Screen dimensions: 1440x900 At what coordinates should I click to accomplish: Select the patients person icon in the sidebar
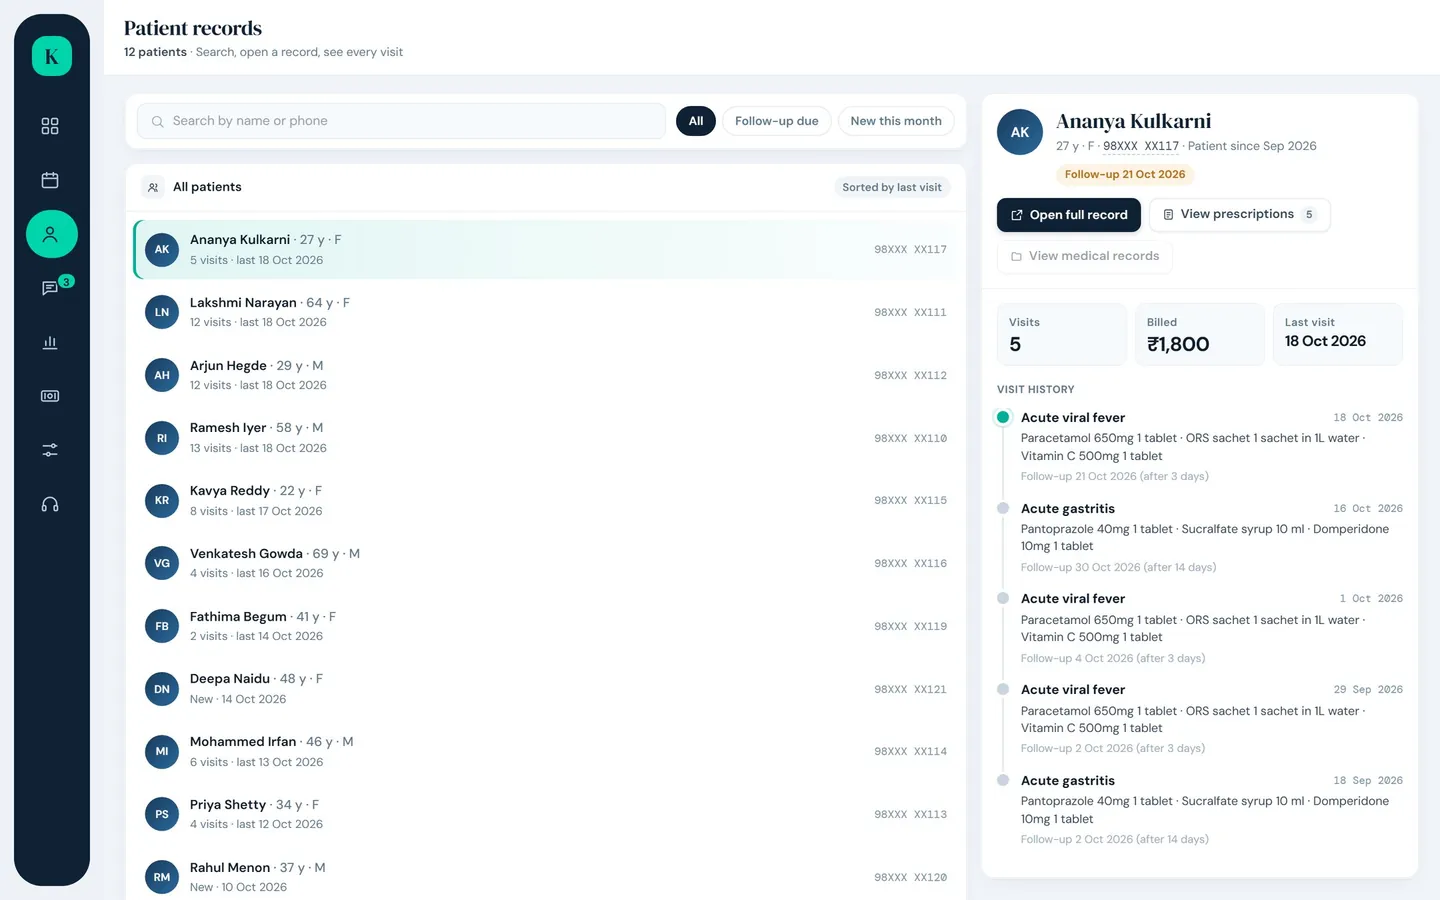coord(52,234)
